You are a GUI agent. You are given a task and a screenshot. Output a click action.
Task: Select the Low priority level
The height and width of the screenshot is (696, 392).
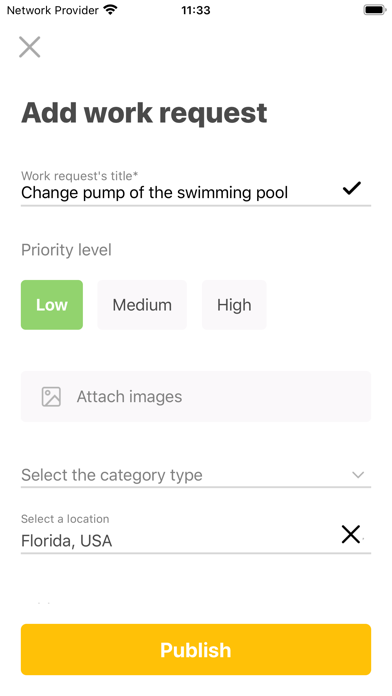tap(52, 305)
